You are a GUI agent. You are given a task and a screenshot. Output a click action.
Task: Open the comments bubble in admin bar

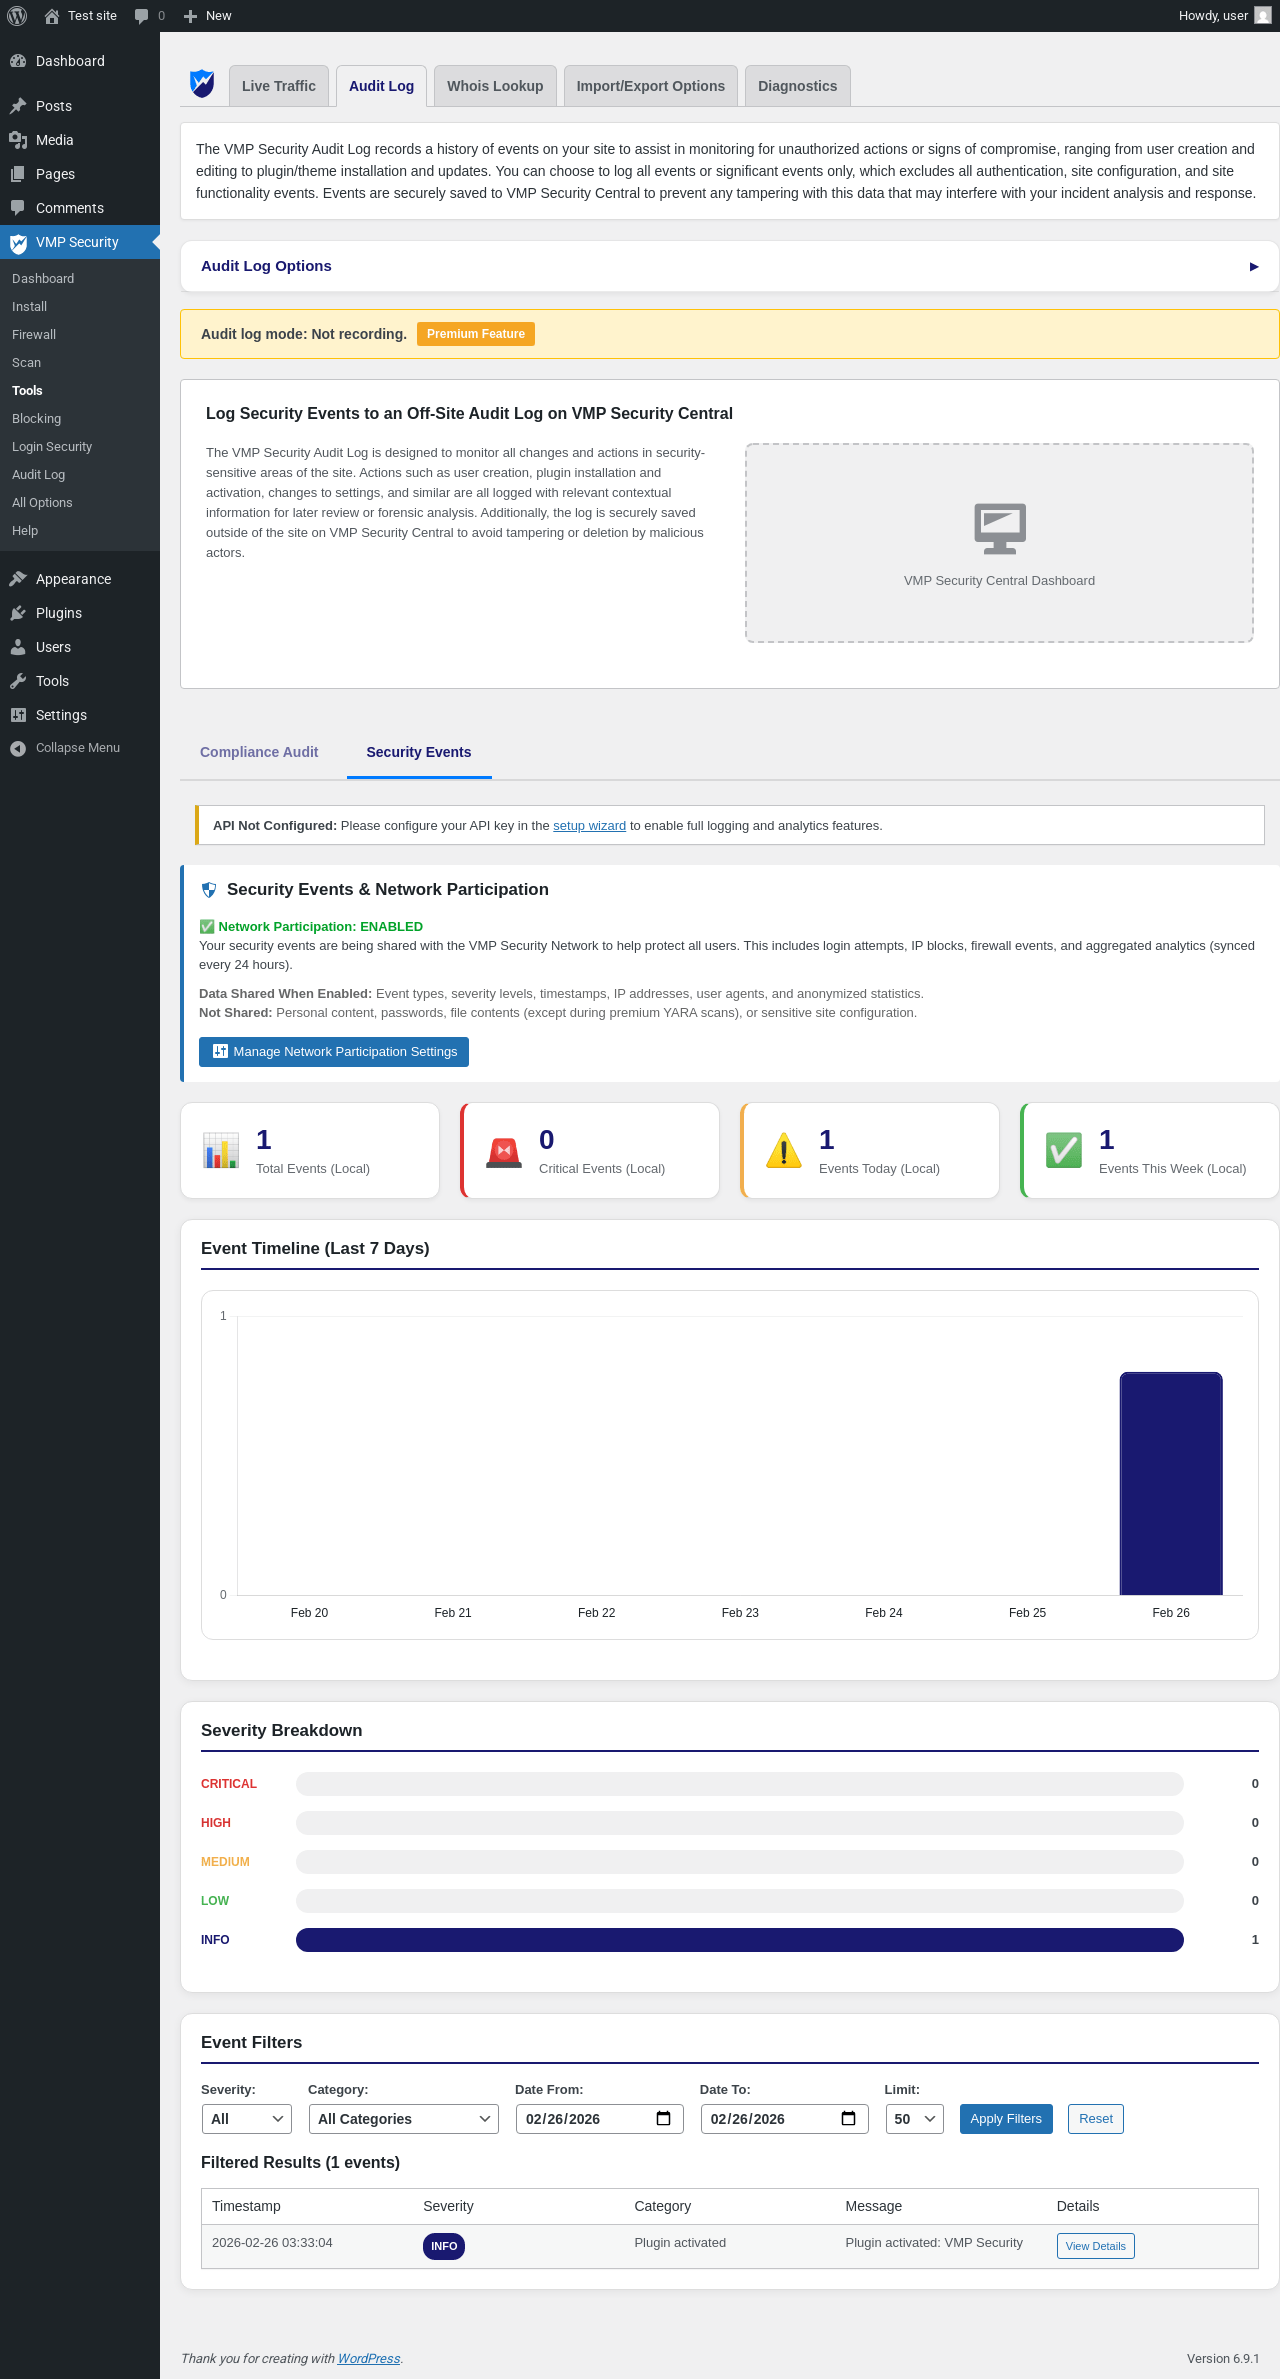(x=142, y=16)
